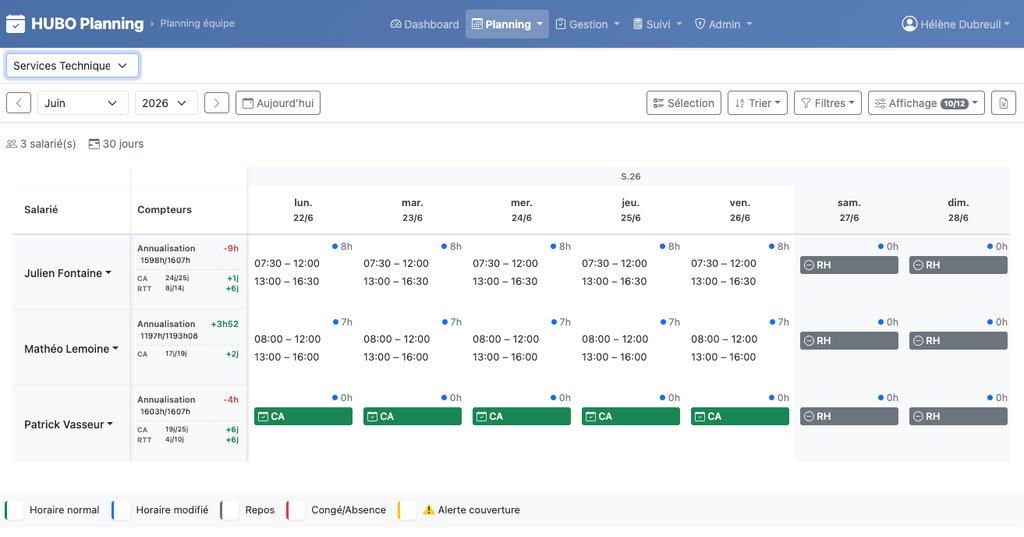
Task: Click Mathéo Lemoine's Annualisation +3h52 counter
Action: 188,330
